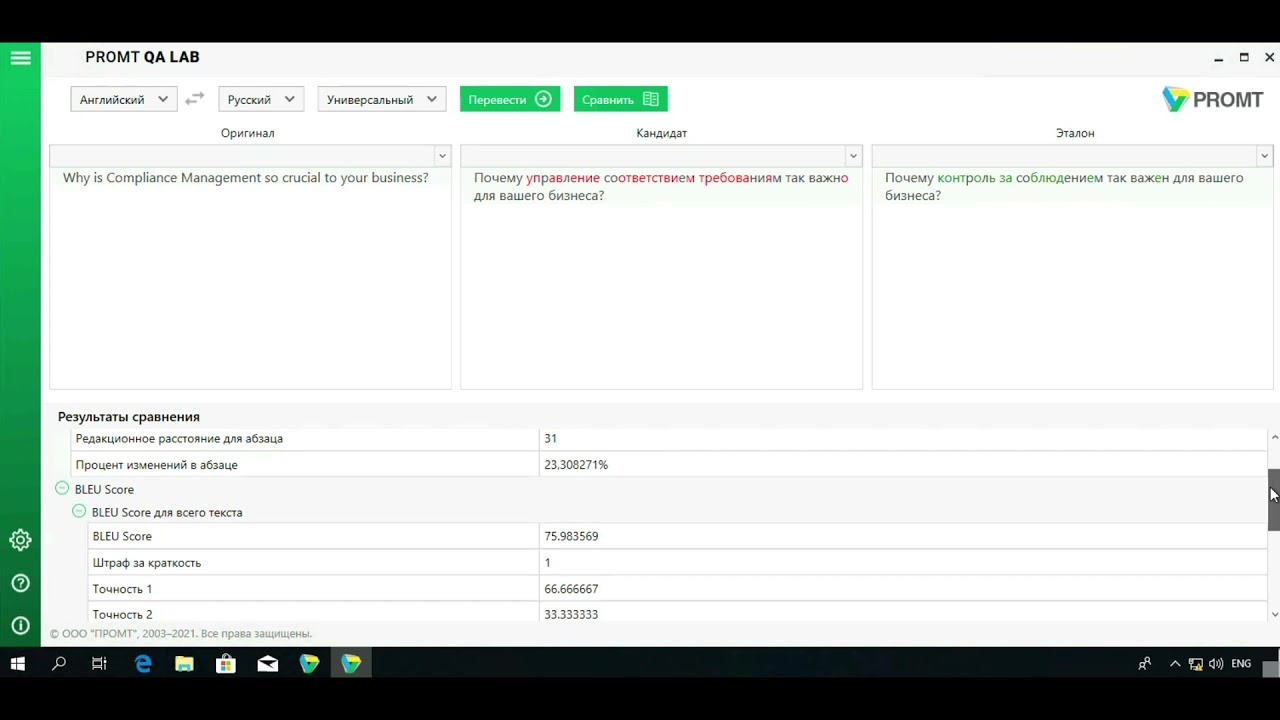Screen dimensions: 1280x720
Task: Open the info icon in the sidebar
Action: [x=20, y=626]
